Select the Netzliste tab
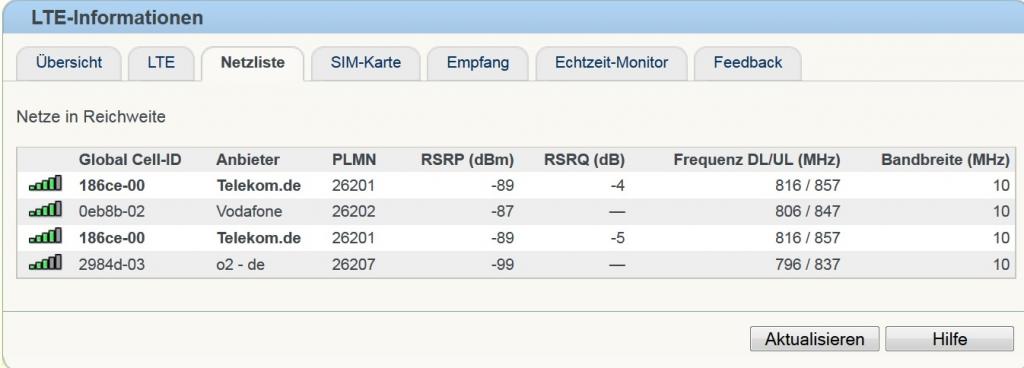 pos(253,63)
